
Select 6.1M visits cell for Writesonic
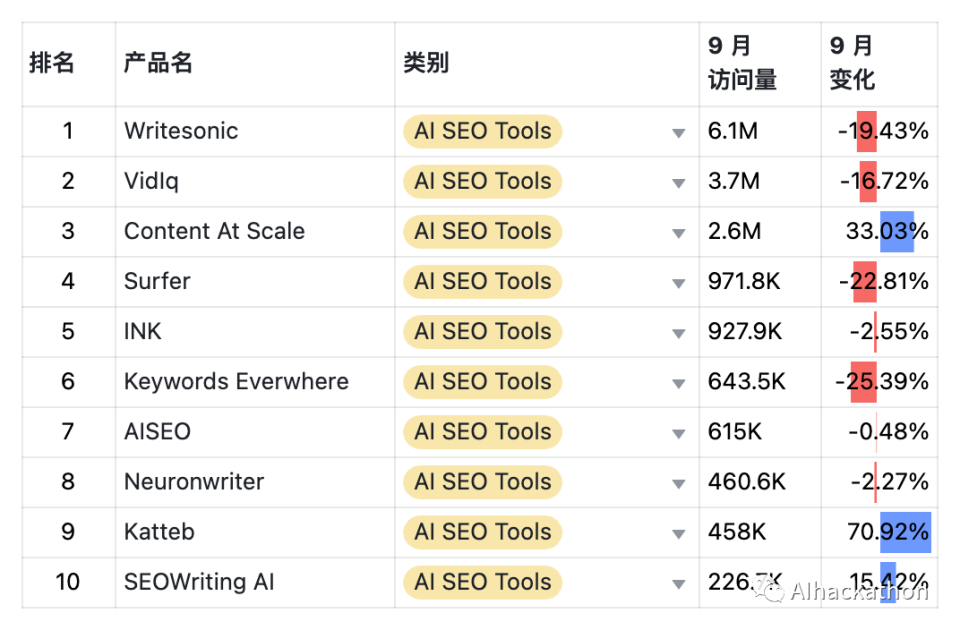click(x=733, y=131)
